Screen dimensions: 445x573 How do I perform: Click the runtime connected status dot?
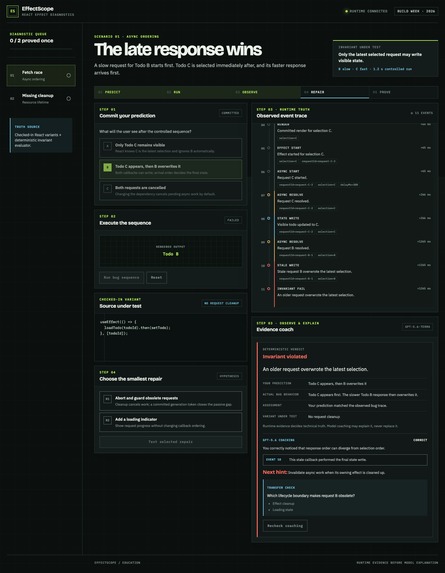click(346, 11)
